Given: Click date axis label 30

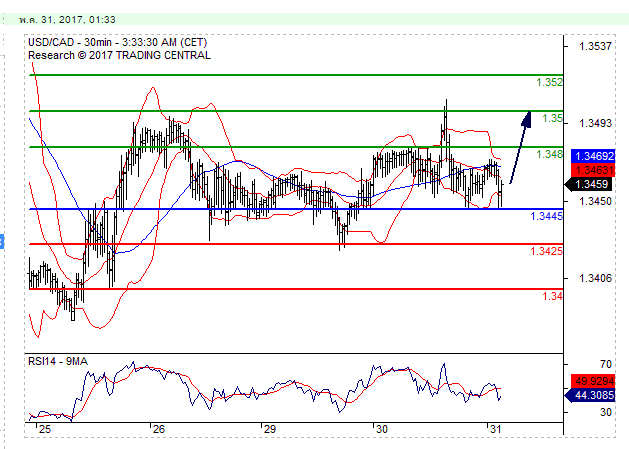Looking at the screenshot, I should pos(381,429).
